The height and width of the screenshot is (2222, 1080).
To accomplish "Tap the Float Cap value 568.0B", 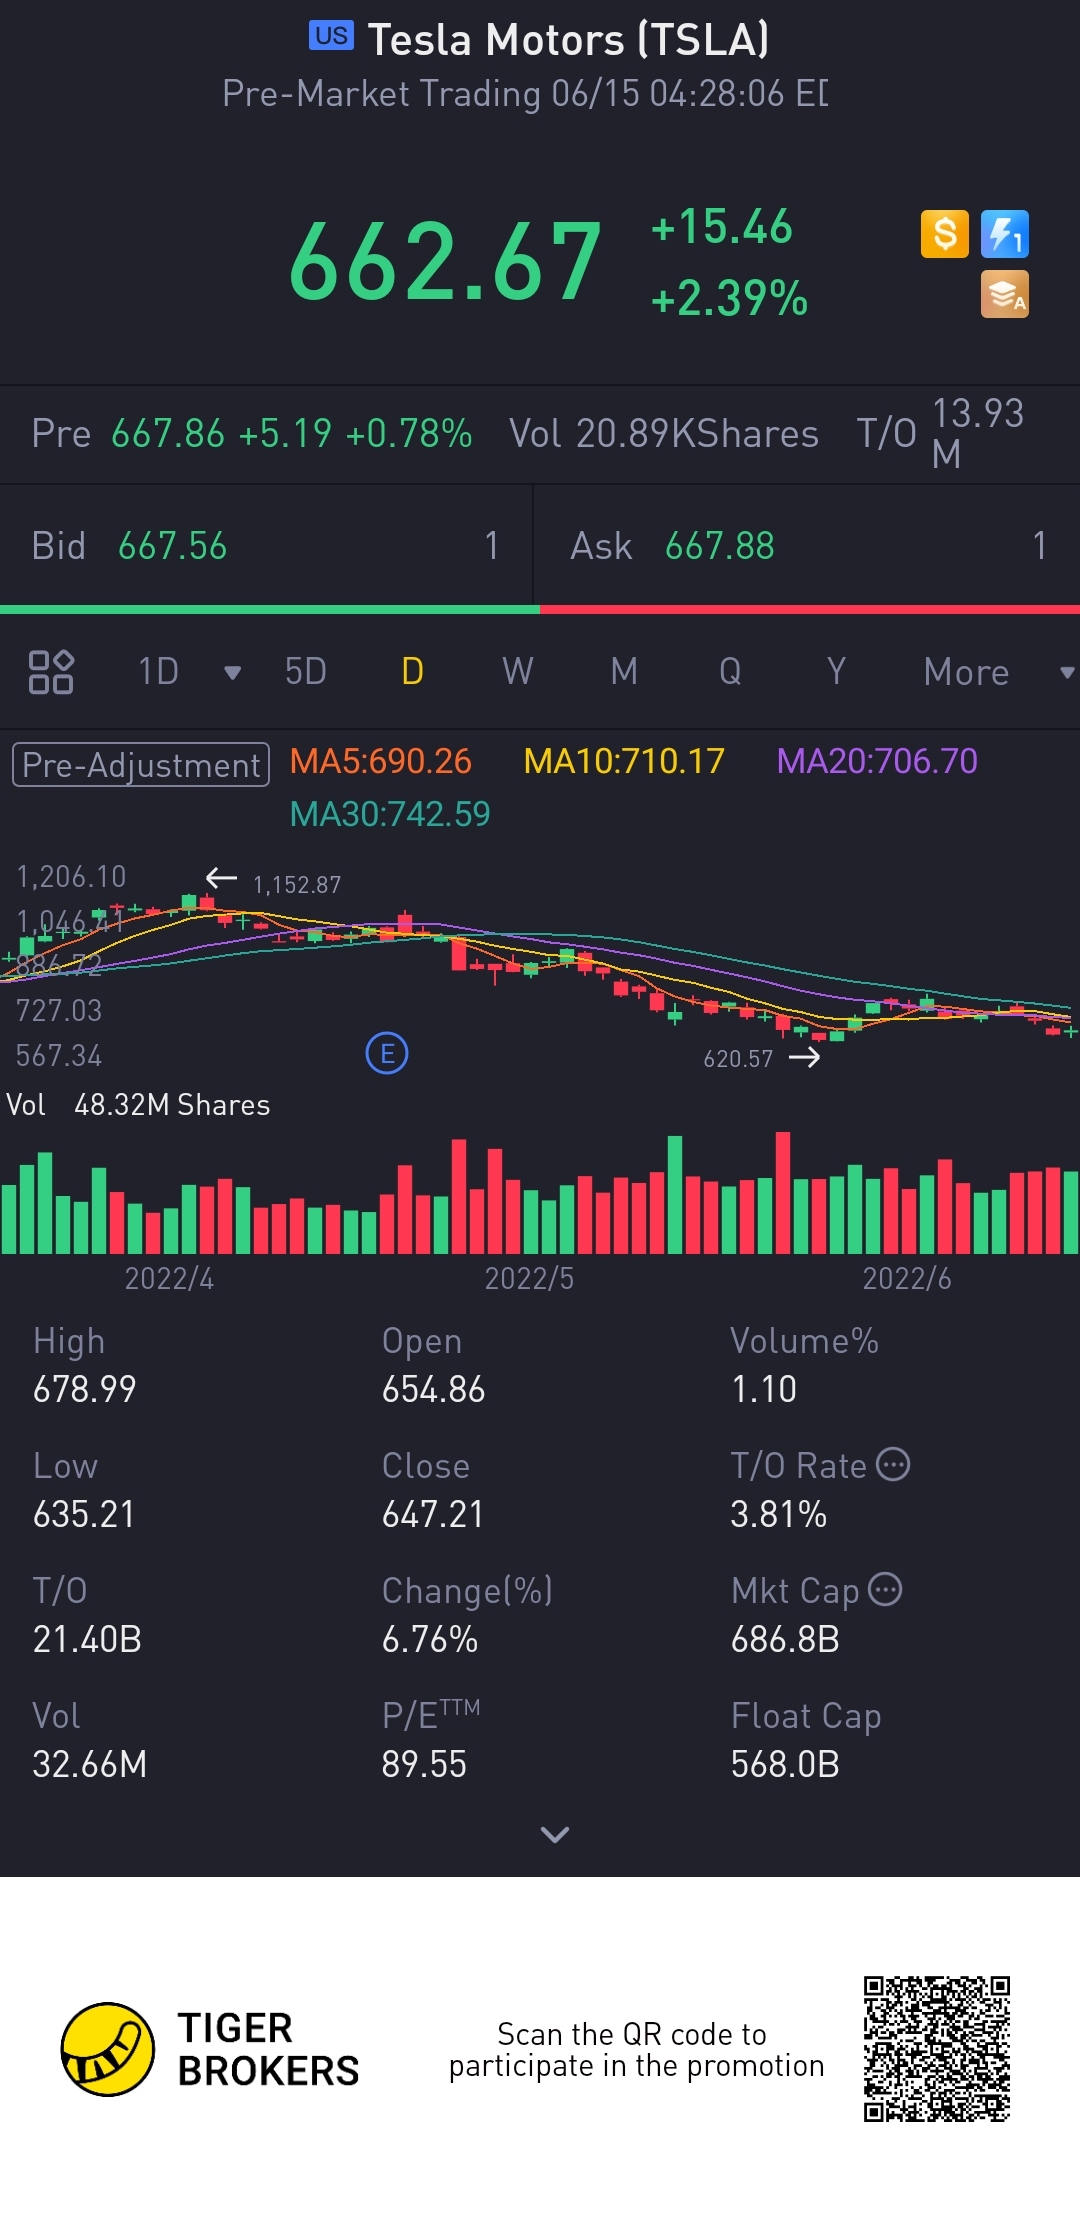I will click(x=785, y=1764).
